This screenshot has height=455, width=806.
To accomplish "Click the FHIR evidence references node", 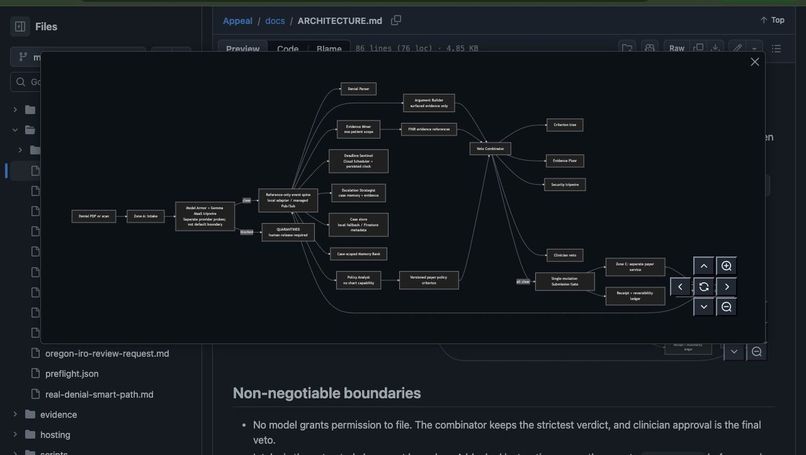I will click(x=429, y=129).
